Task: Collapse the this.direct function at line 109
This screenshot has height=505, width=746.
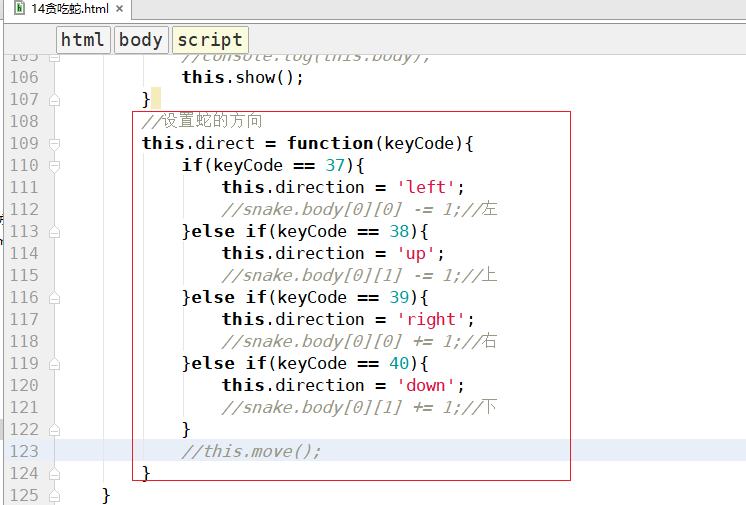Action: click(54, 143)
